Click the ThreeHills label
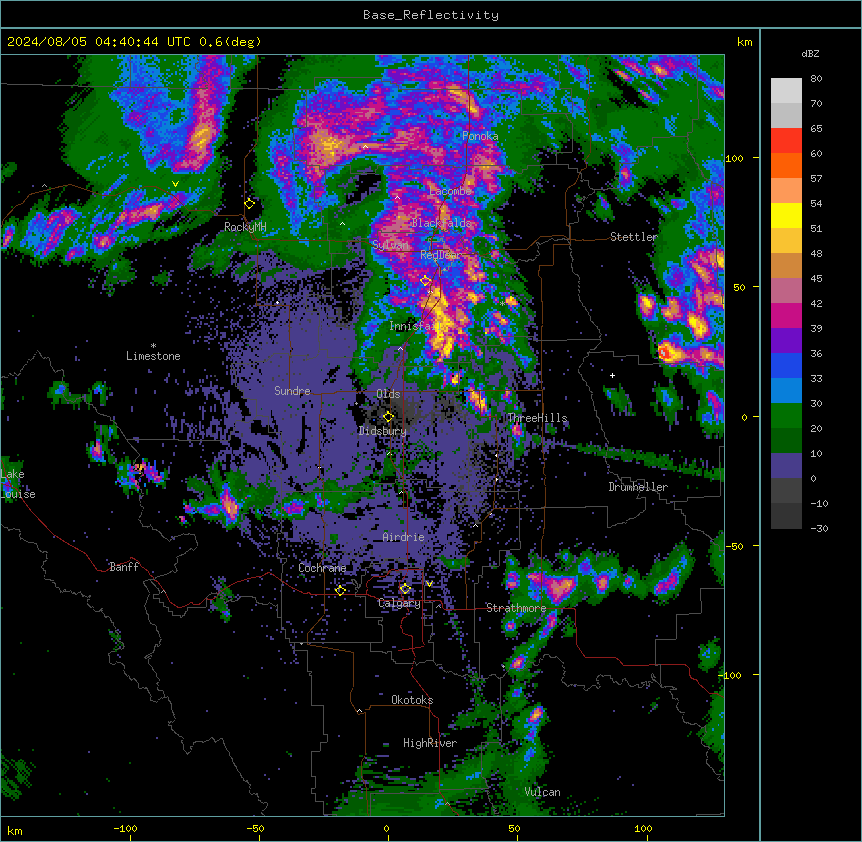The height and width of the screenshot is (842, 862). [537, 418]
